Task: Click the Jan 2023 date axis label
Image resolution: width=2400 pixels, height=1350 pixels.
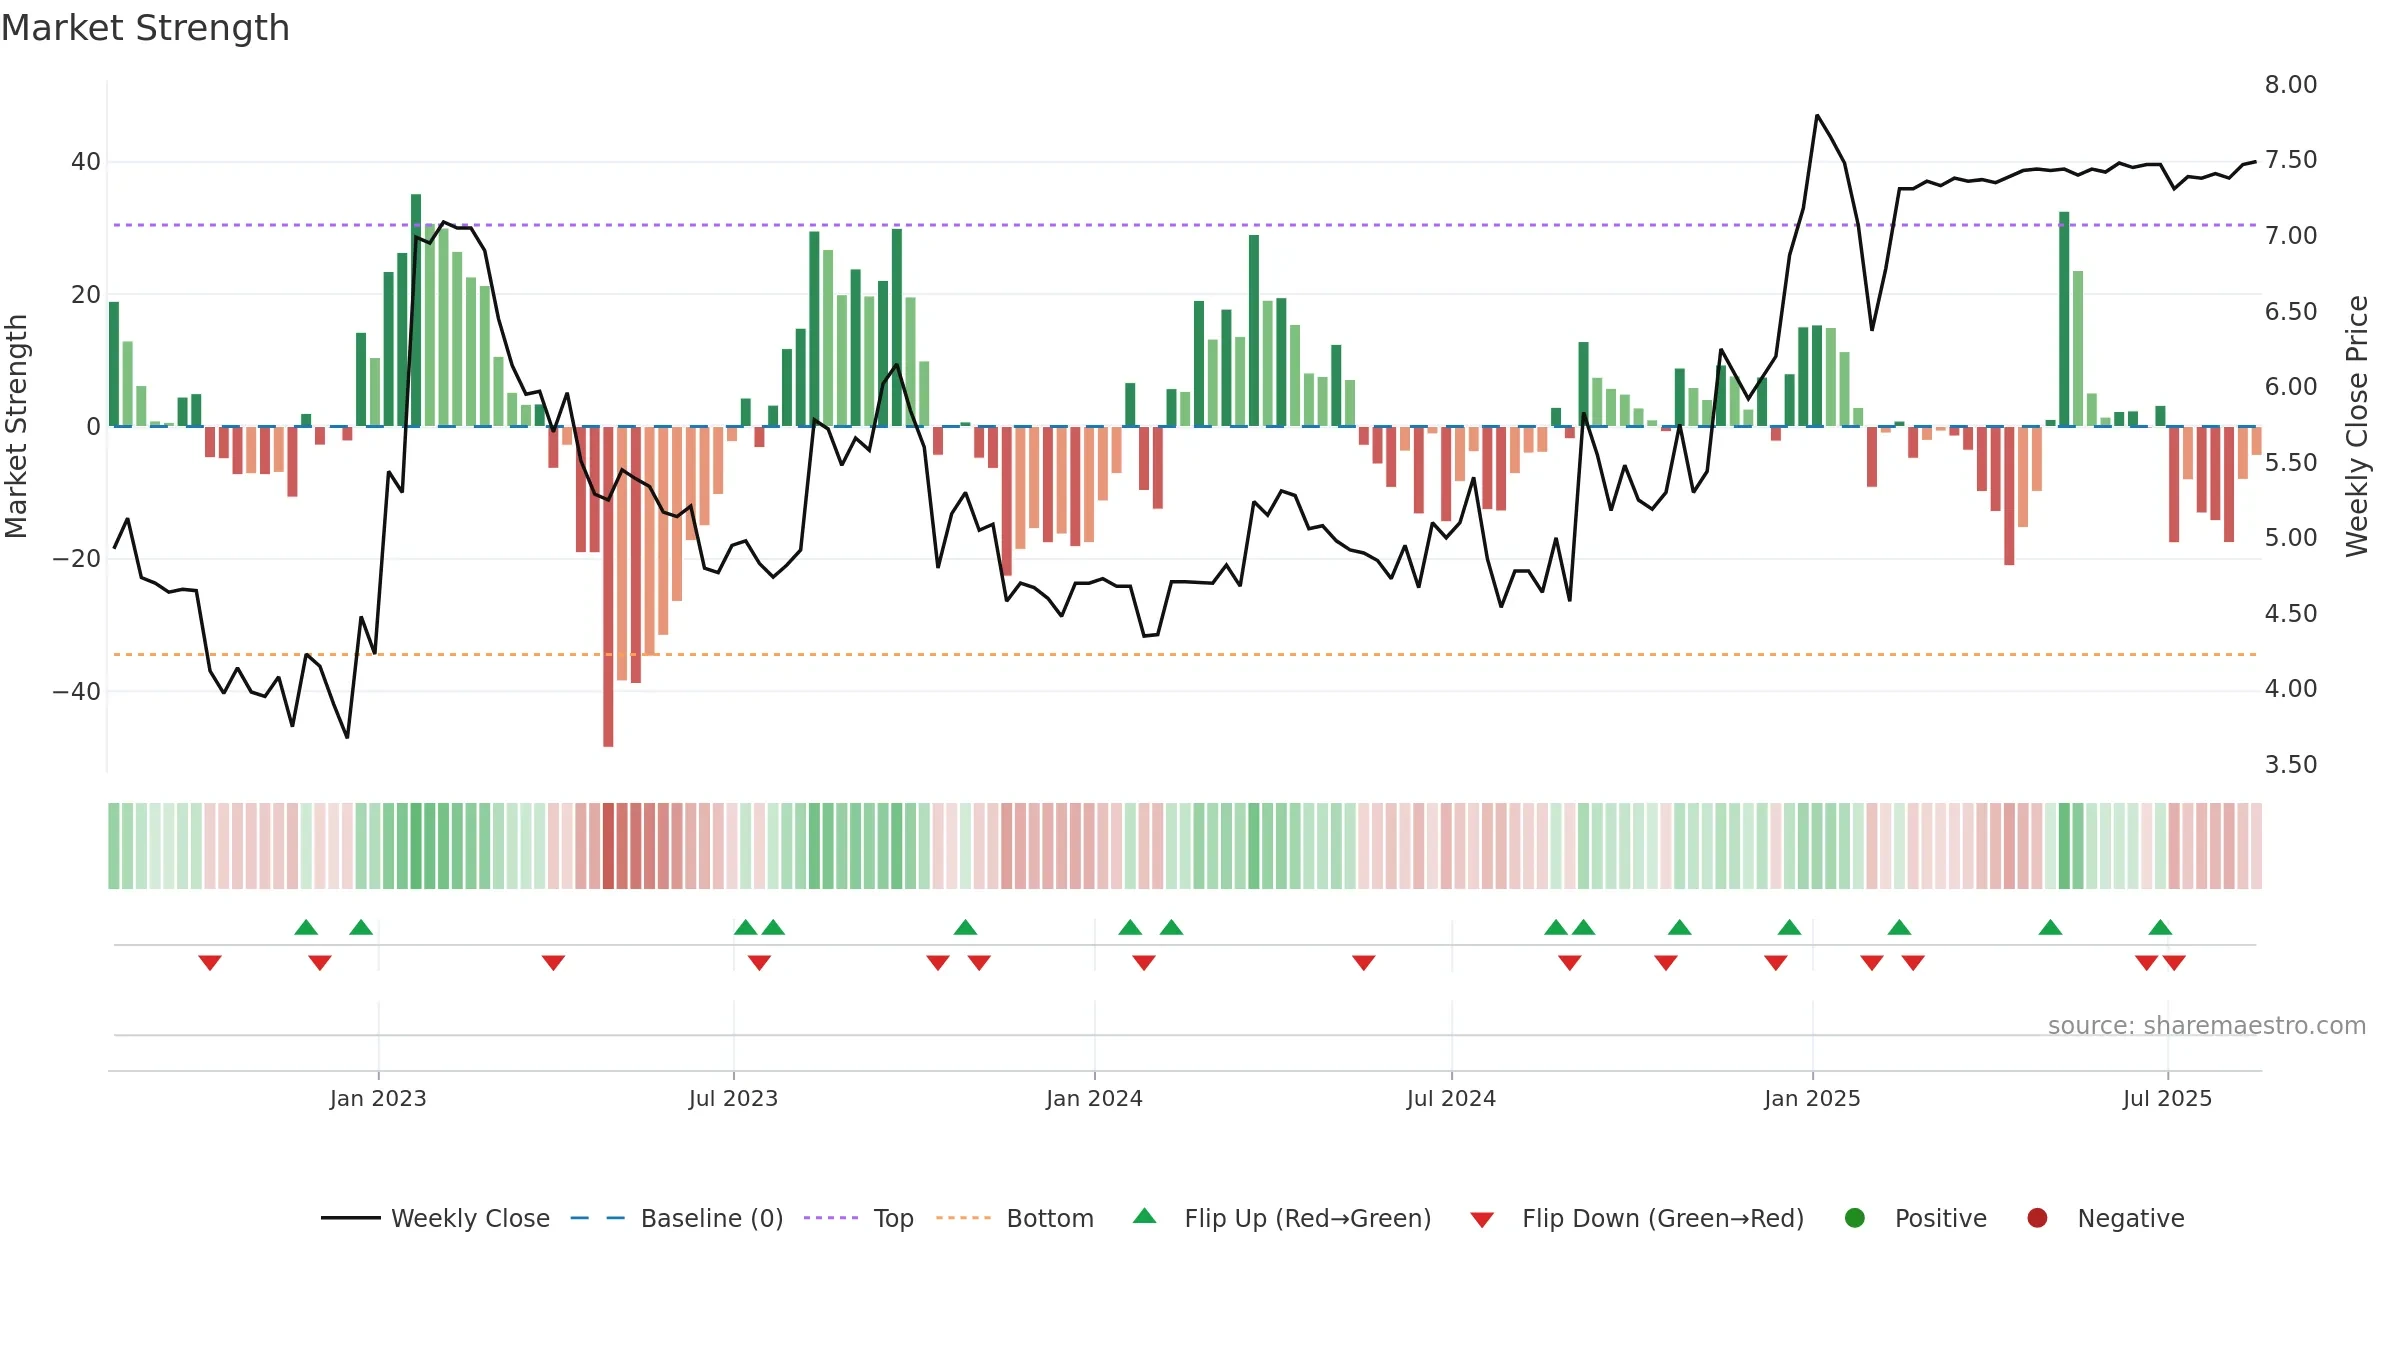Action: tap(378, 1098)
